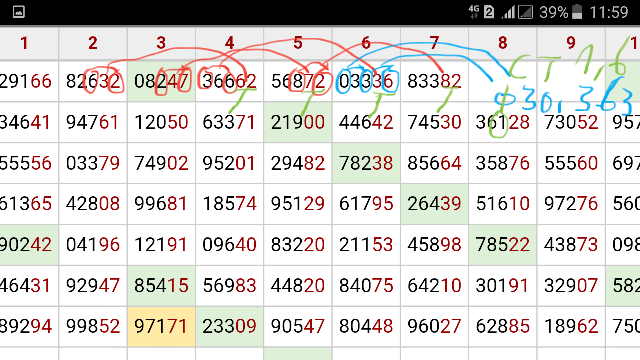This screenshot has height=360, width=640.
Task: Click the cell containing 26439
Action: [x=434, y=204]
